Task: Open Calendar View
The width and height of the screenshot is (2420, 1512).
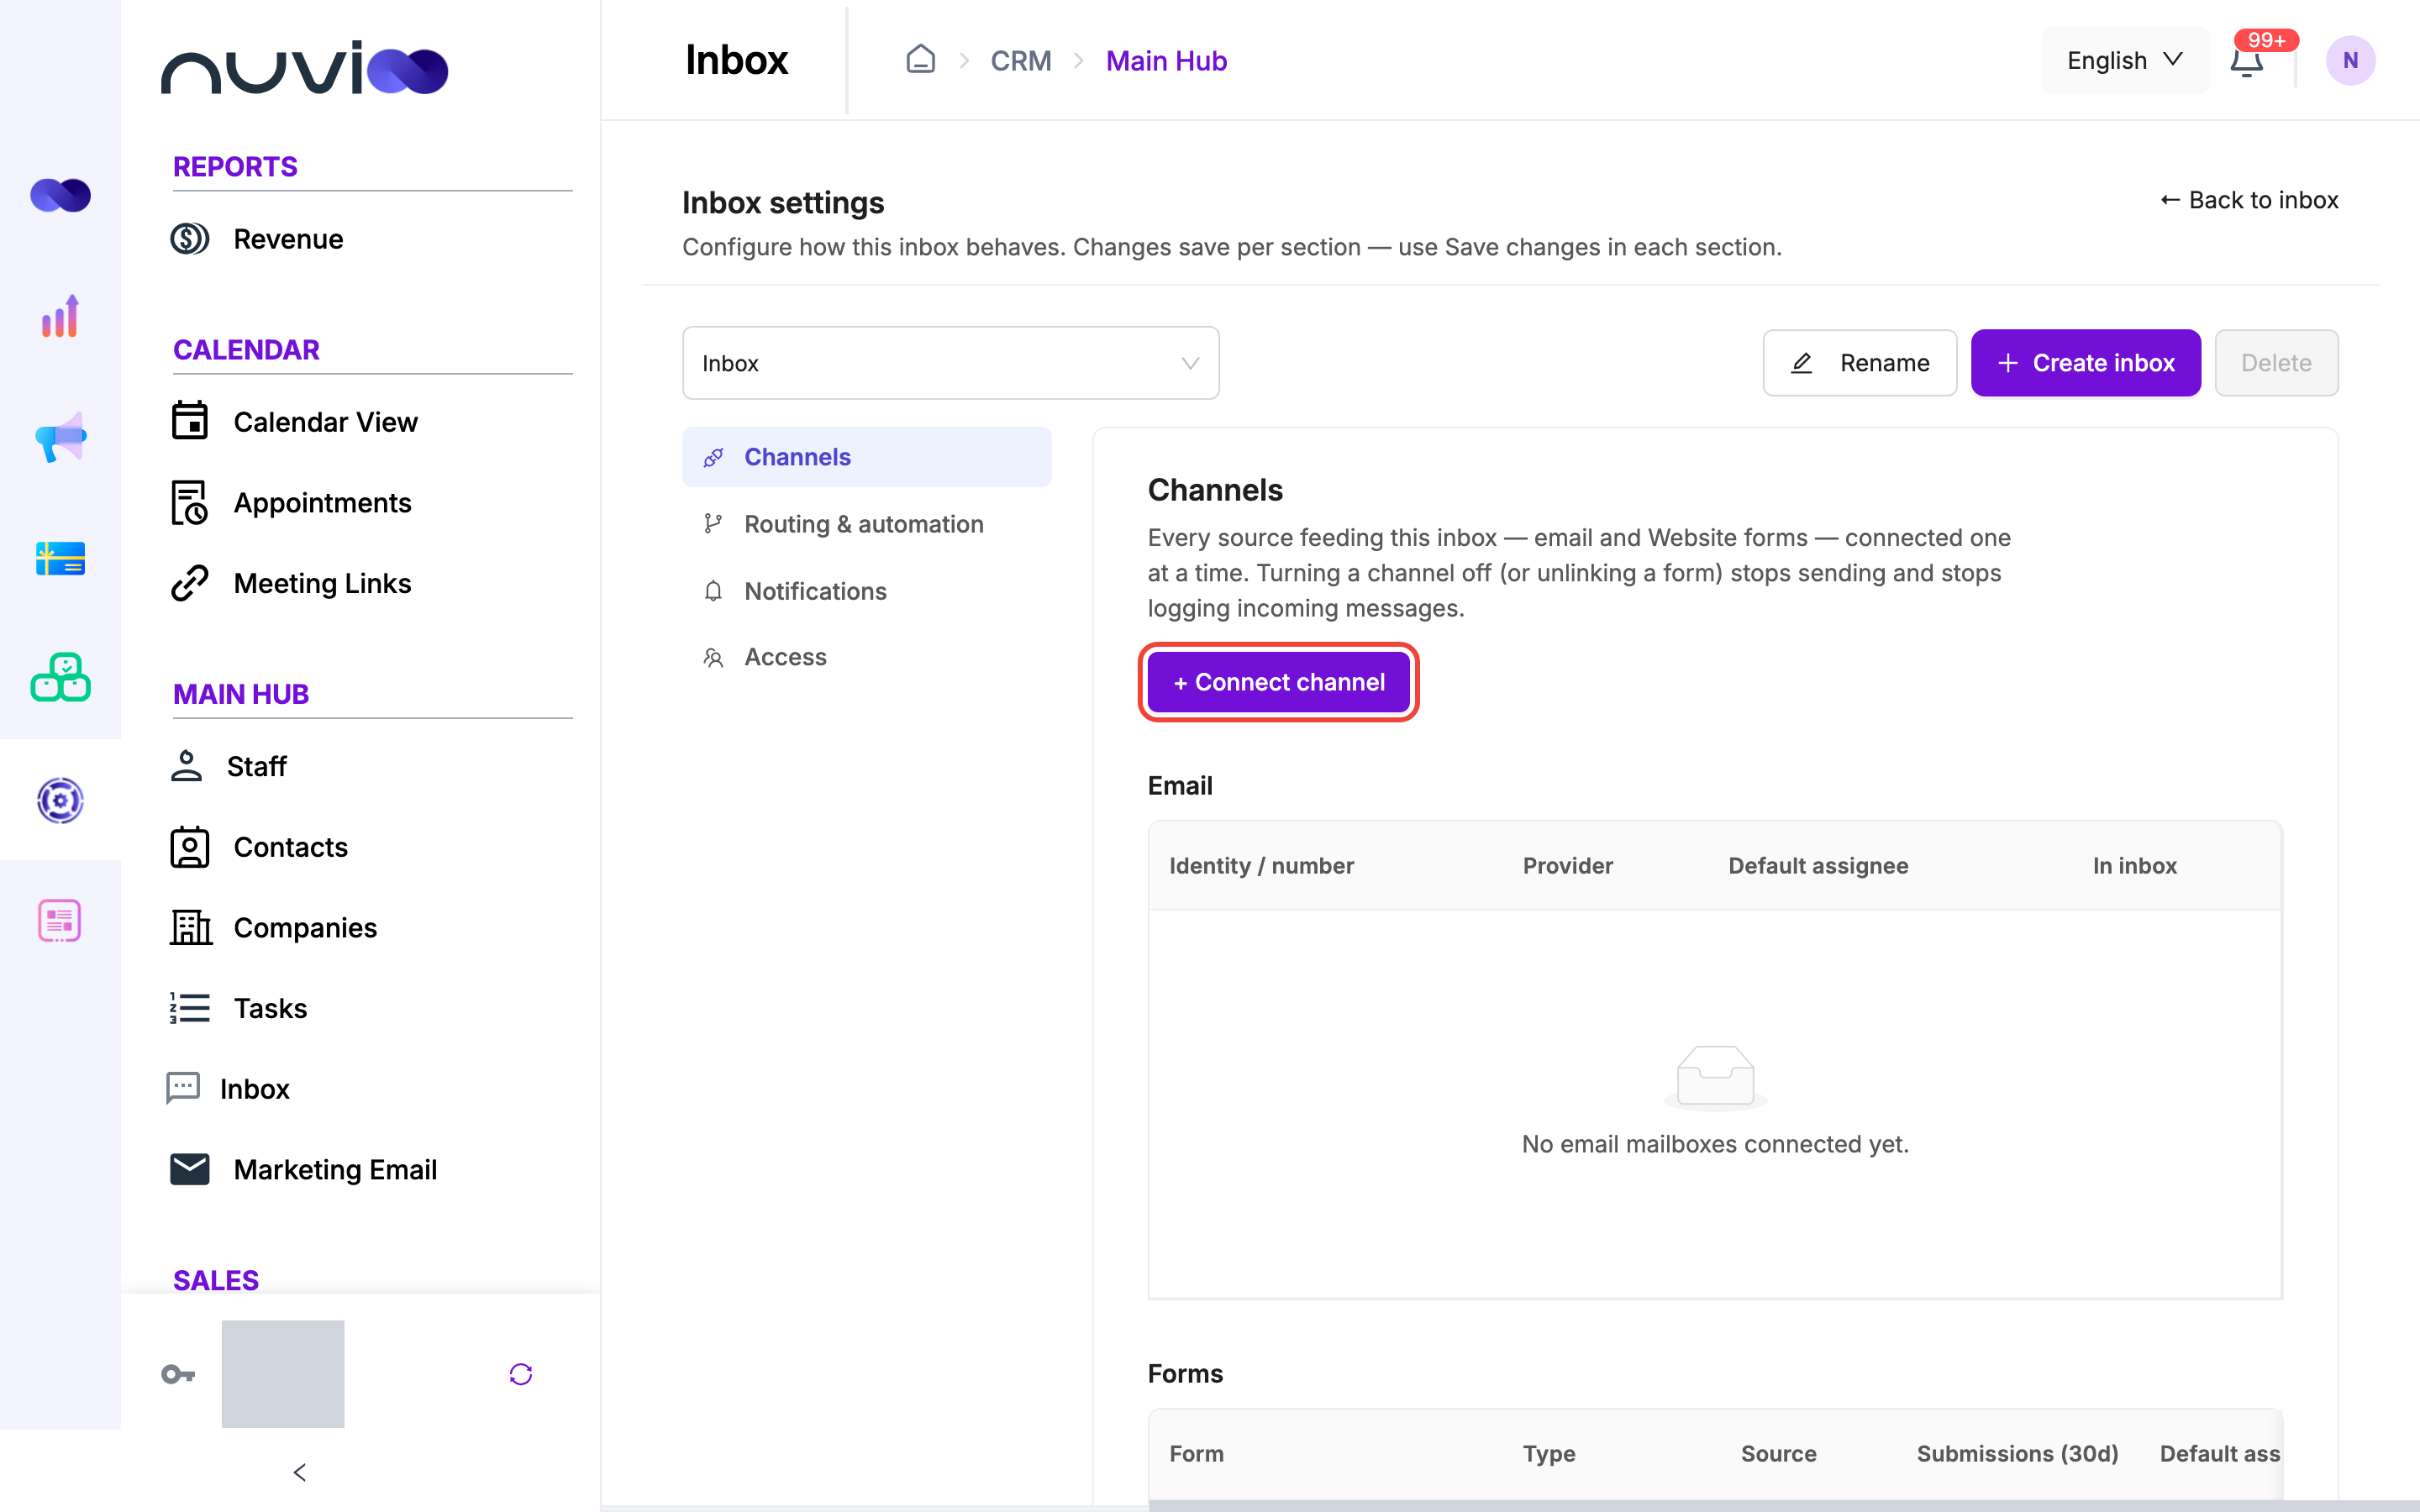Action: pos(294,422)
